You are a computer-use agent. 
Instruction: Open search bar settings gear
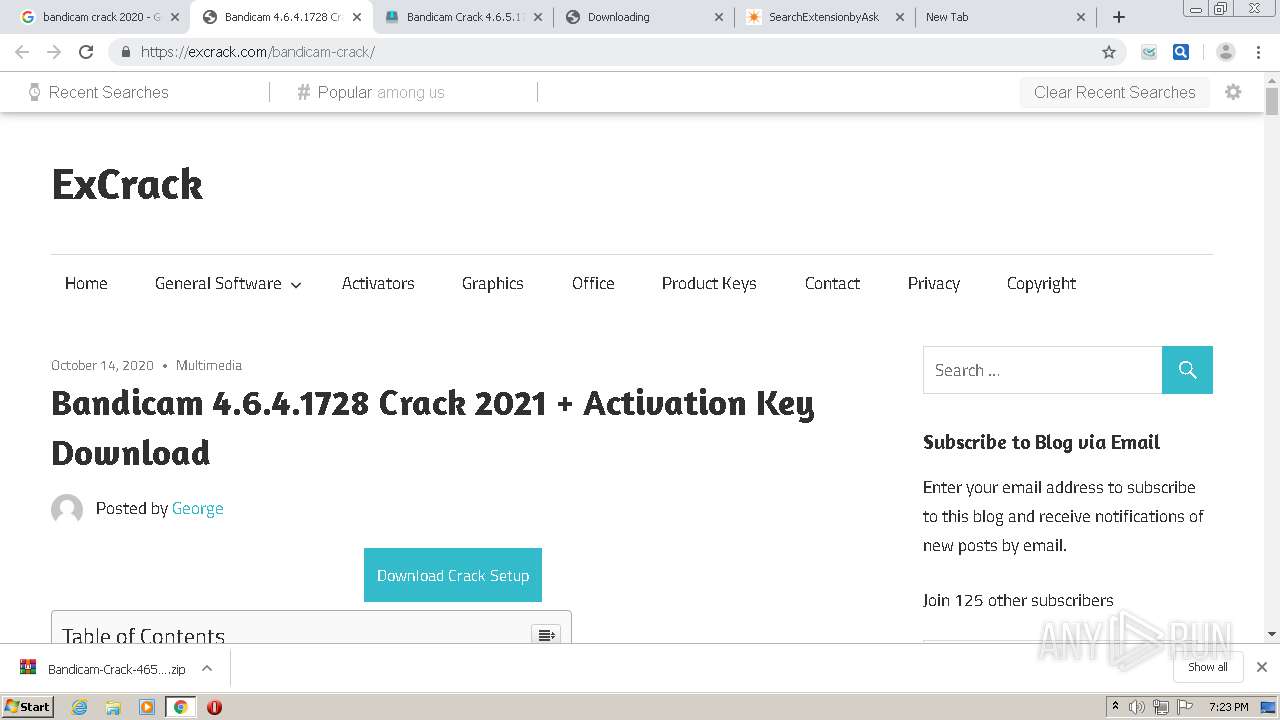point(1233,92)
